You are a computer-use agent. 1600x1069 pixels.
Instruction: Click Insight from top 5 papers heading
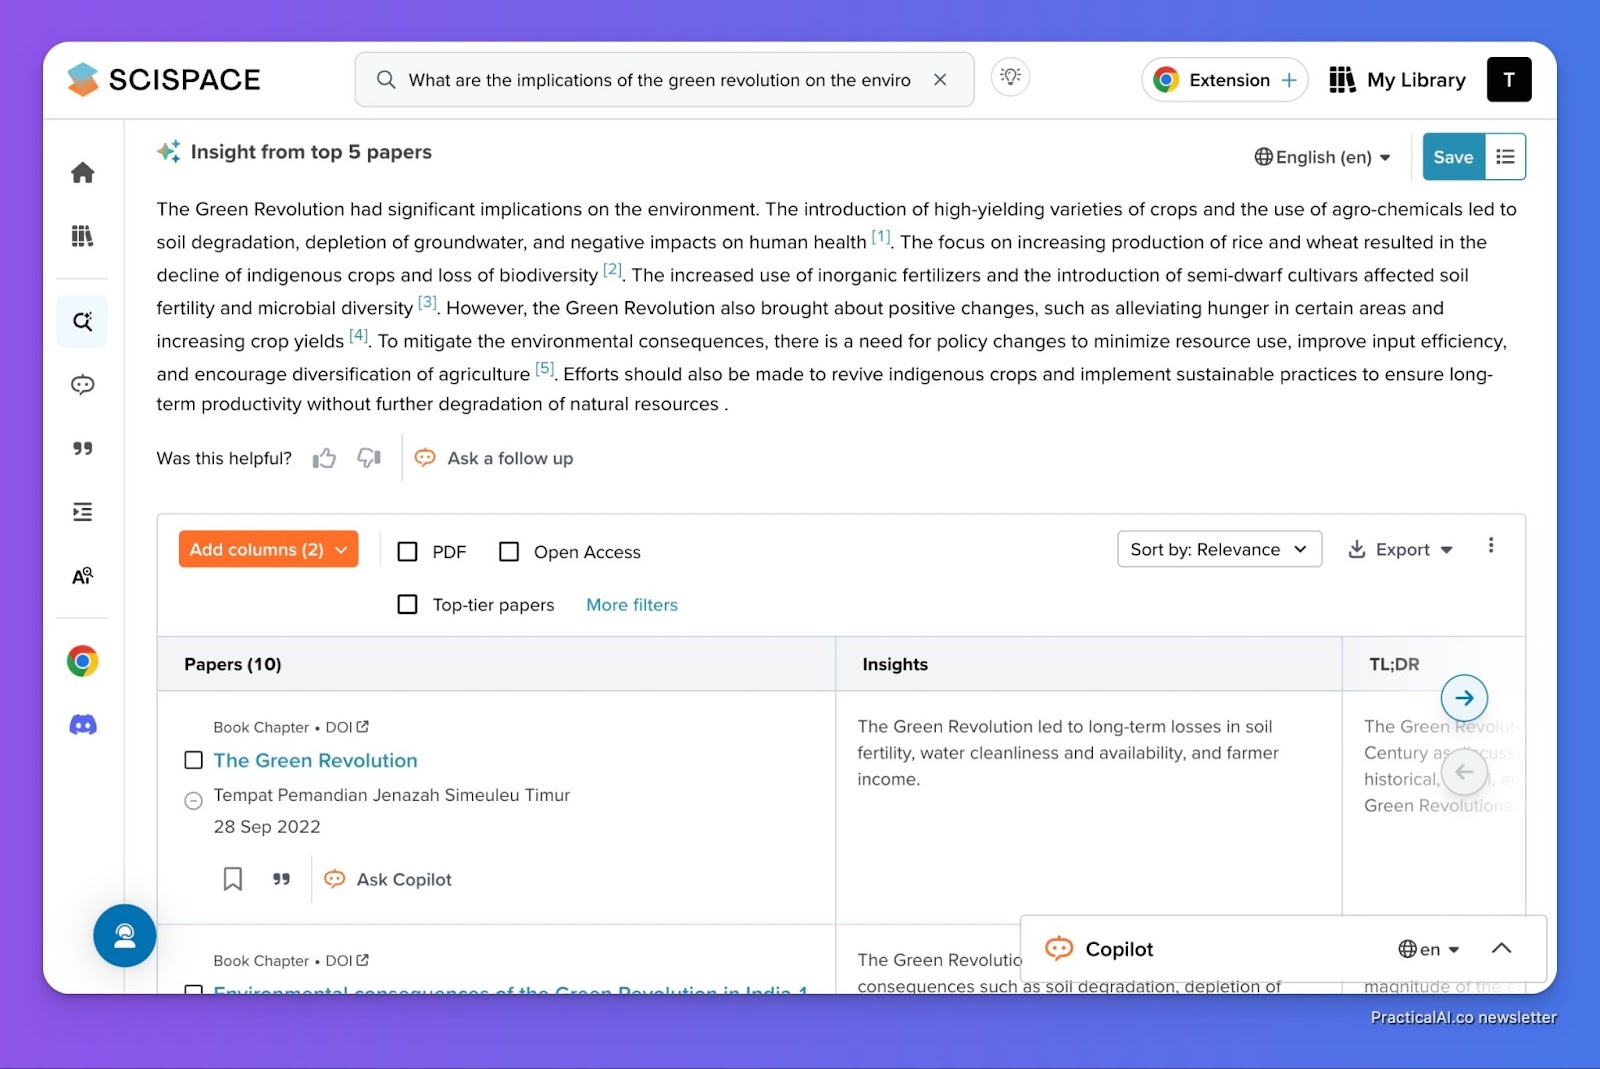click(311, 152)
